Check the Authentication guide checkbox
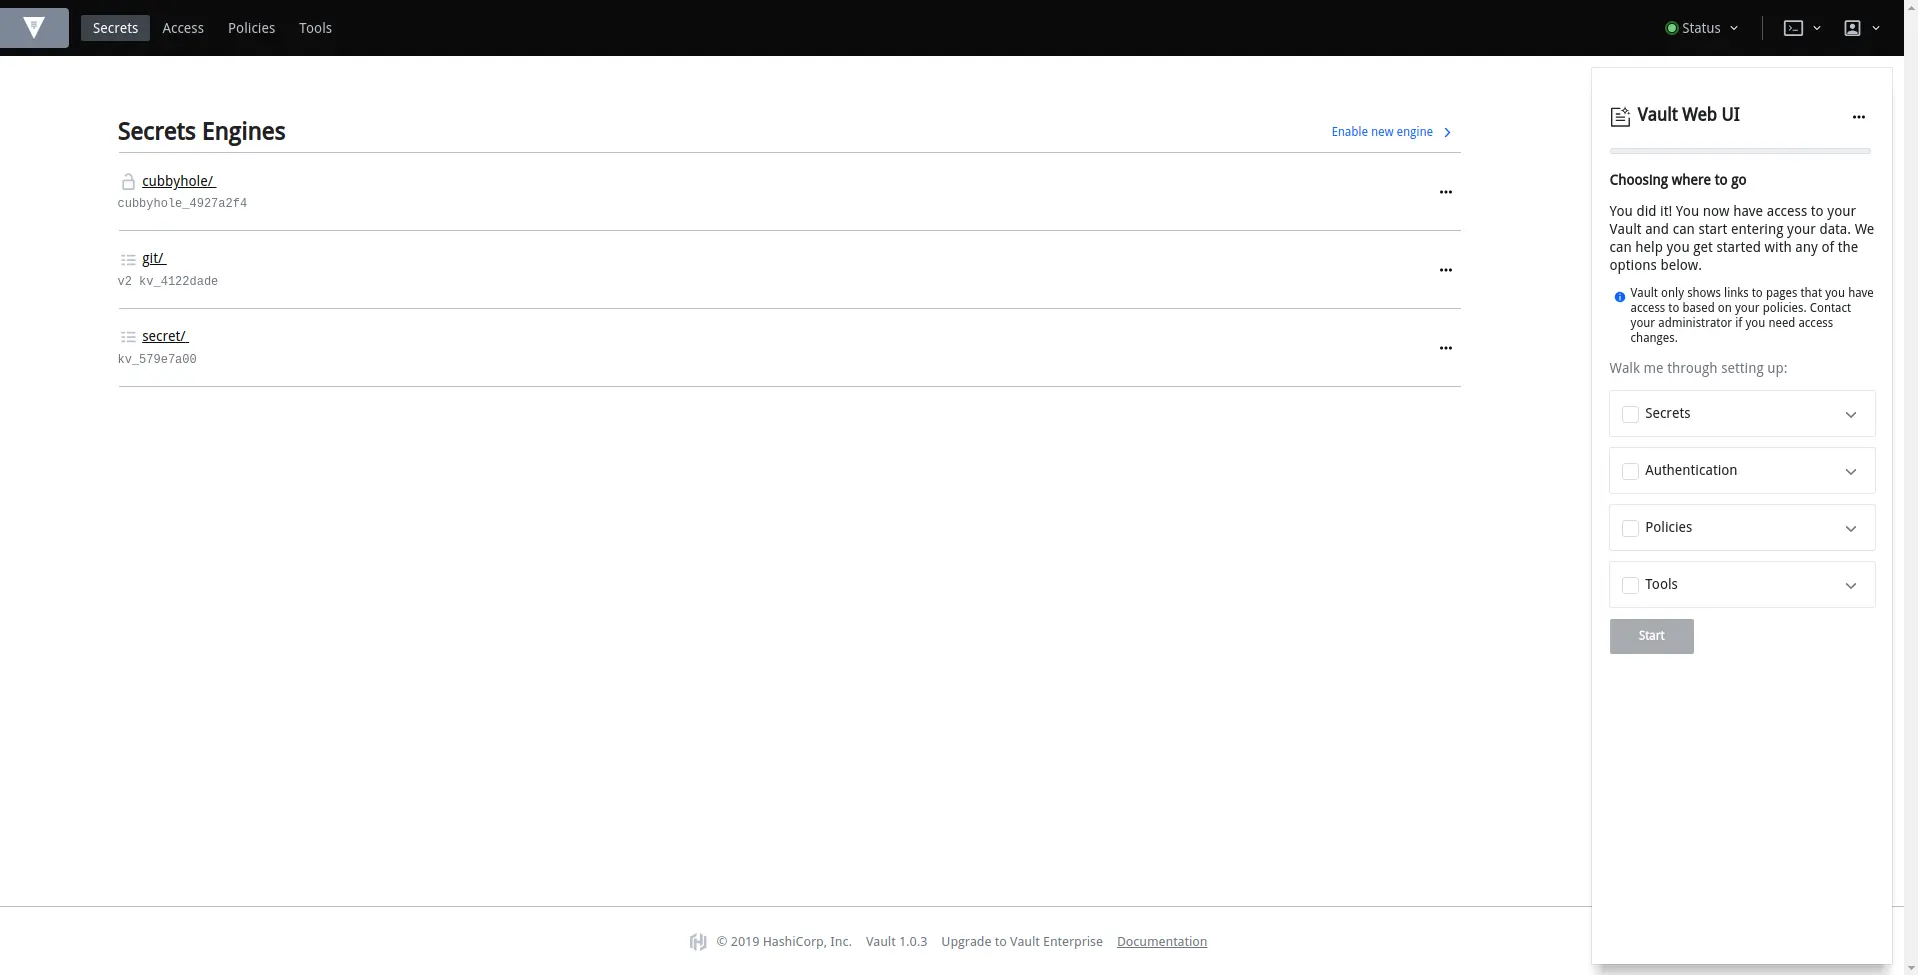1918x975 pixels. (1630, 471)
